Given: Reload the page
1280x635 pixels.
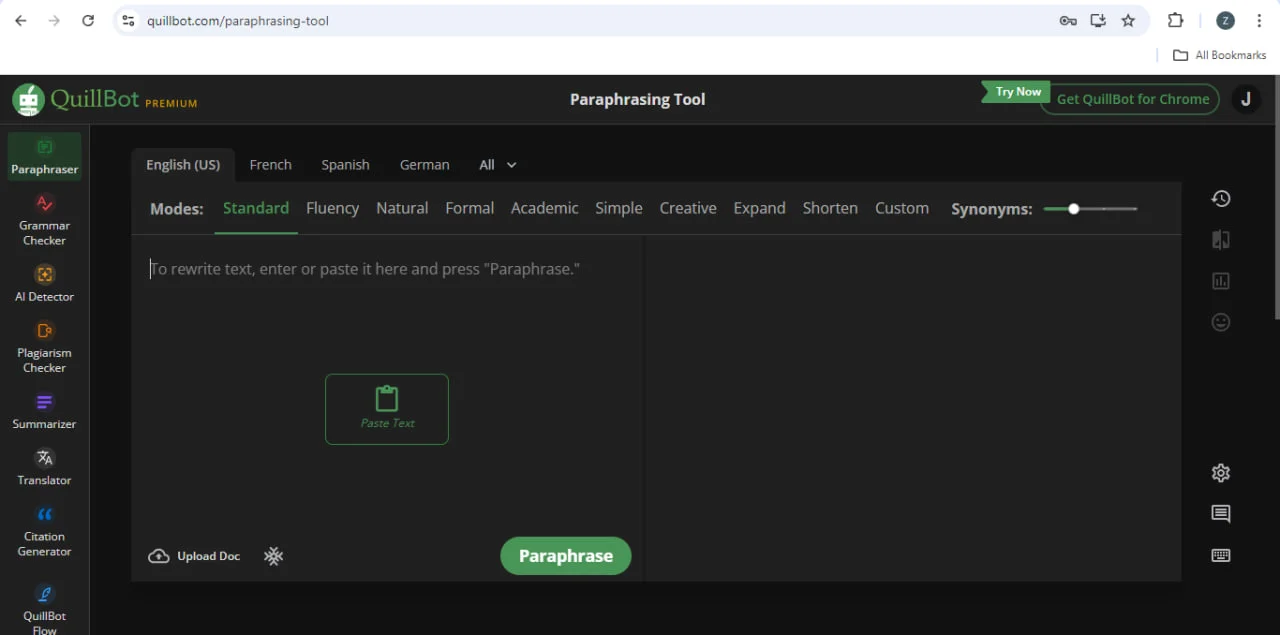Looking at the screenshot, I should pyautogui.click(x=88, y=20).
